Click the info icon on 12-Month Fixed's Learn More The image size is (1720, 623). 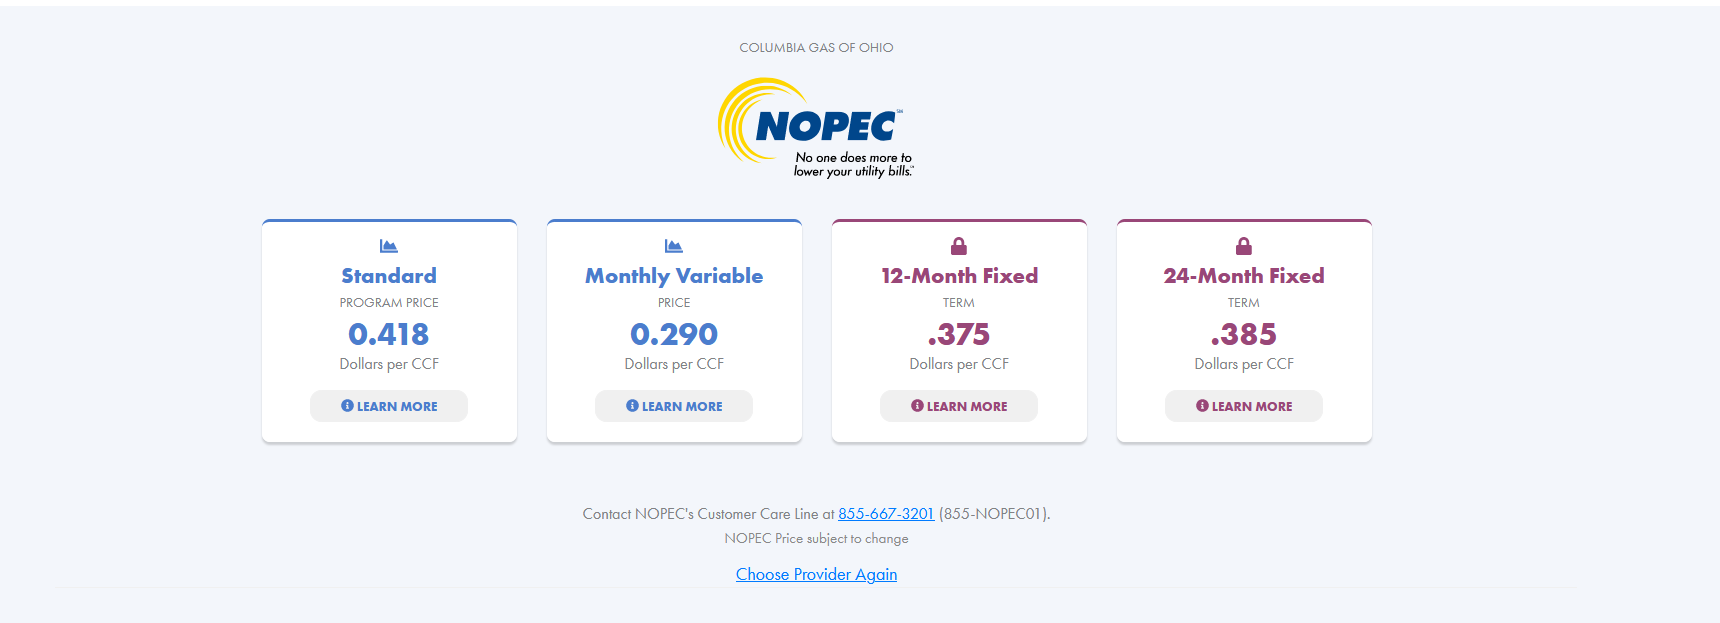(917, 406)
